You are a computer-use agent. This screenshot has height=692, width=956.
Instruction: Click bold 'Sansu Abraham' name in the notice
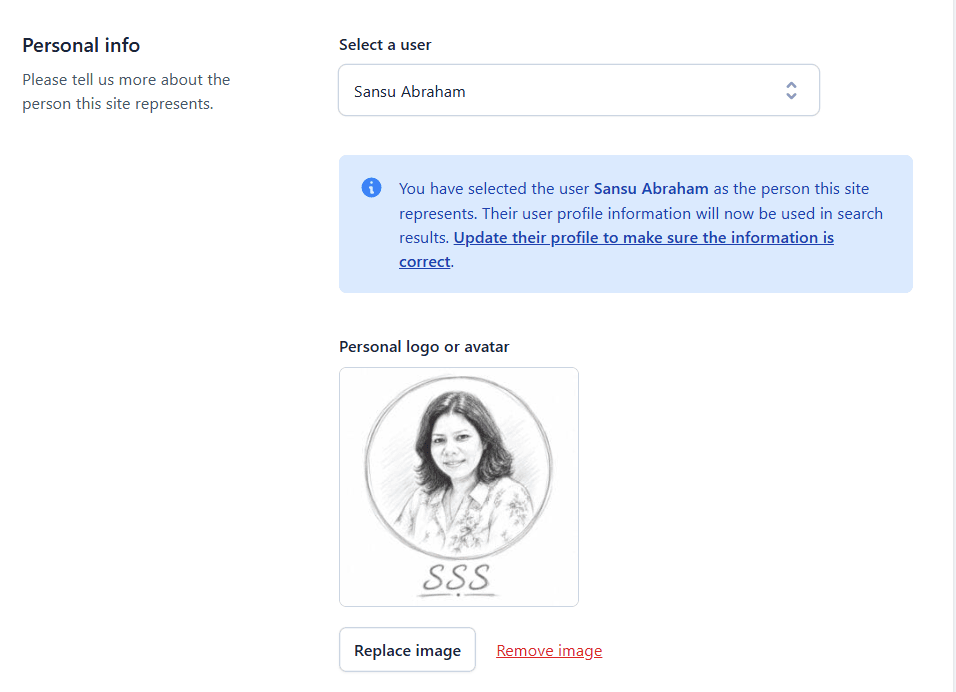point(651,188)
